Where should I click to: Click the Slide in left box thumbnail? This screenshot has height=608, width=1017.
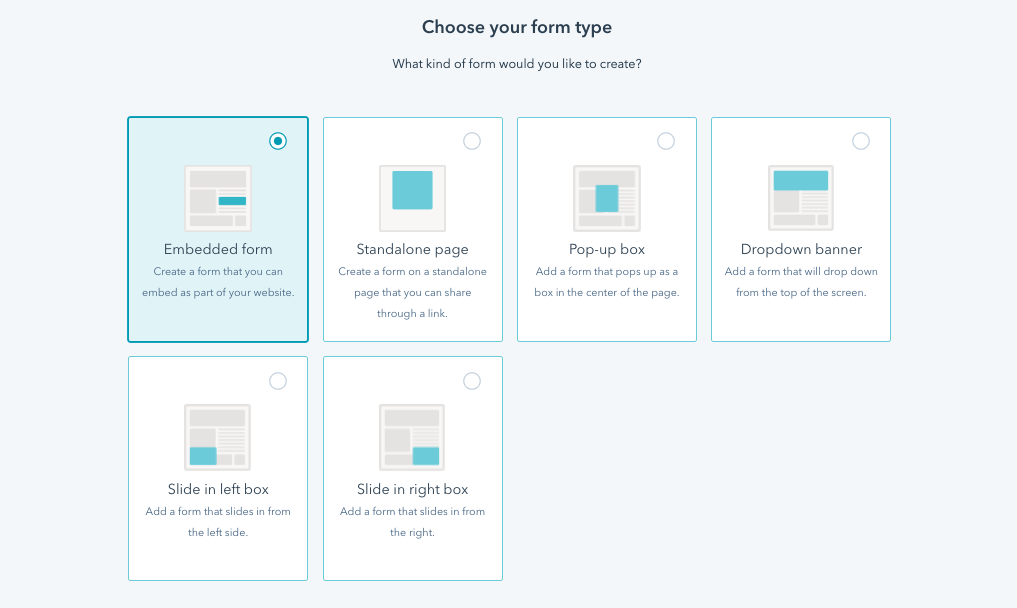(217, 437)
